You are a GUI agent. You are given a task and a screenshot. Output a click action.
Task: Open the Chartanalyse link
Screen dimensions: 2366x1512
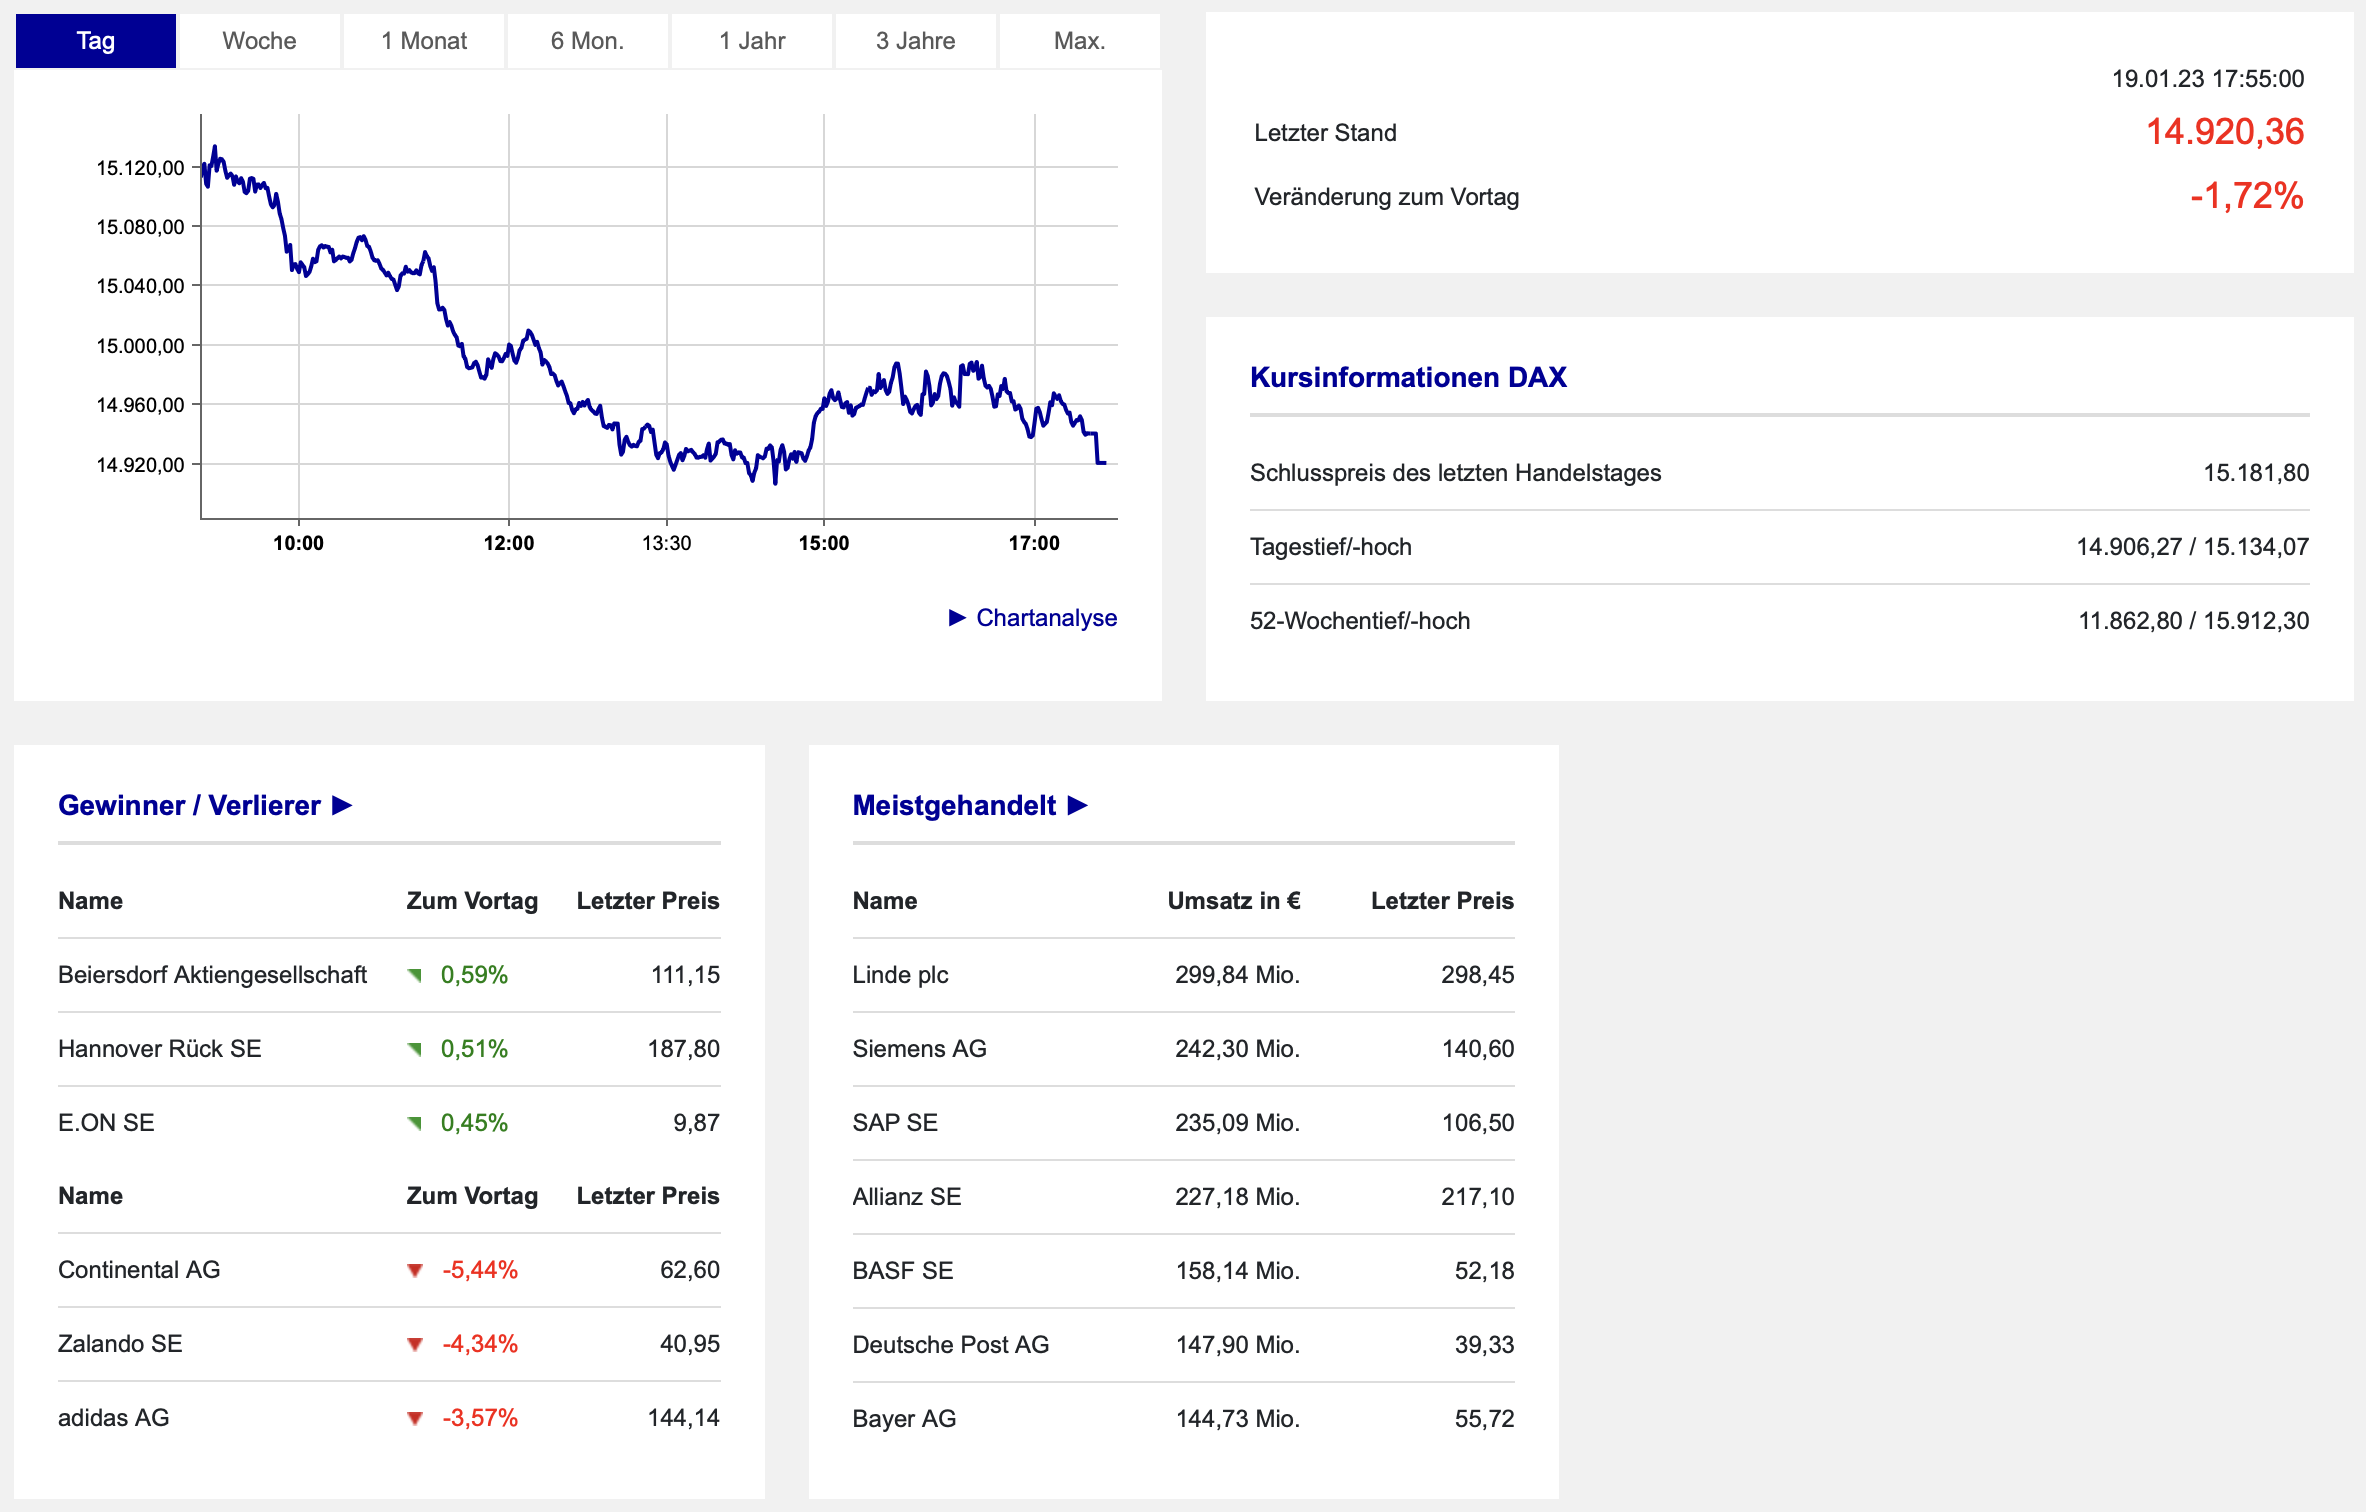(x=1046, y=618)
